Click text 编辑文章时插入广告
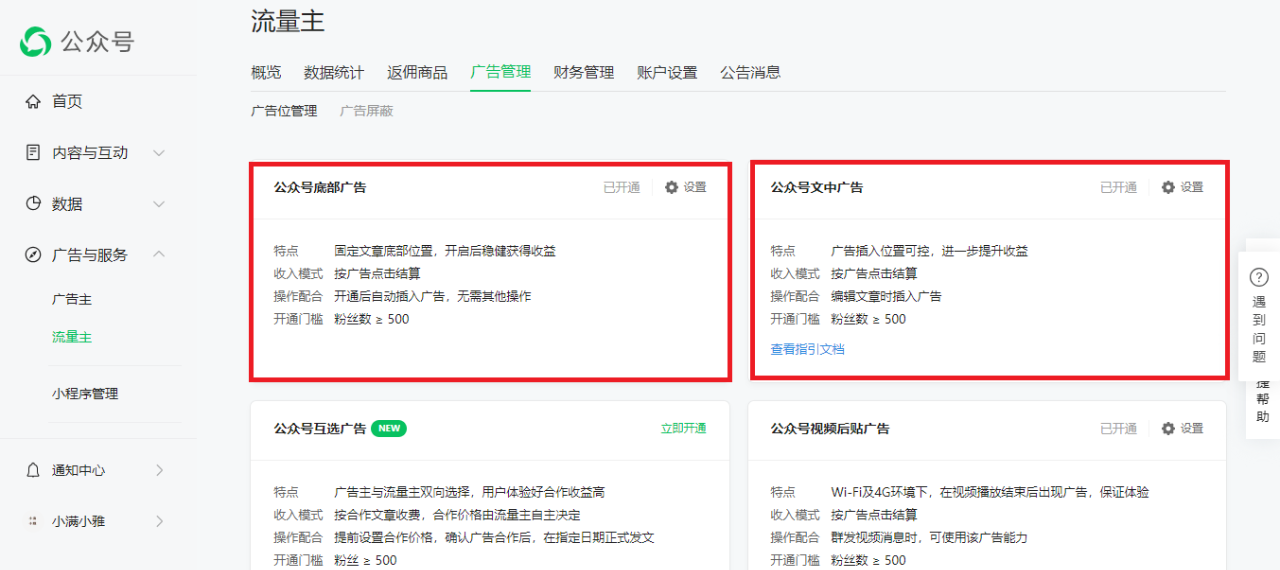Screen dimensions: 1280x570 pyautogui.click(x=886, y=296)
